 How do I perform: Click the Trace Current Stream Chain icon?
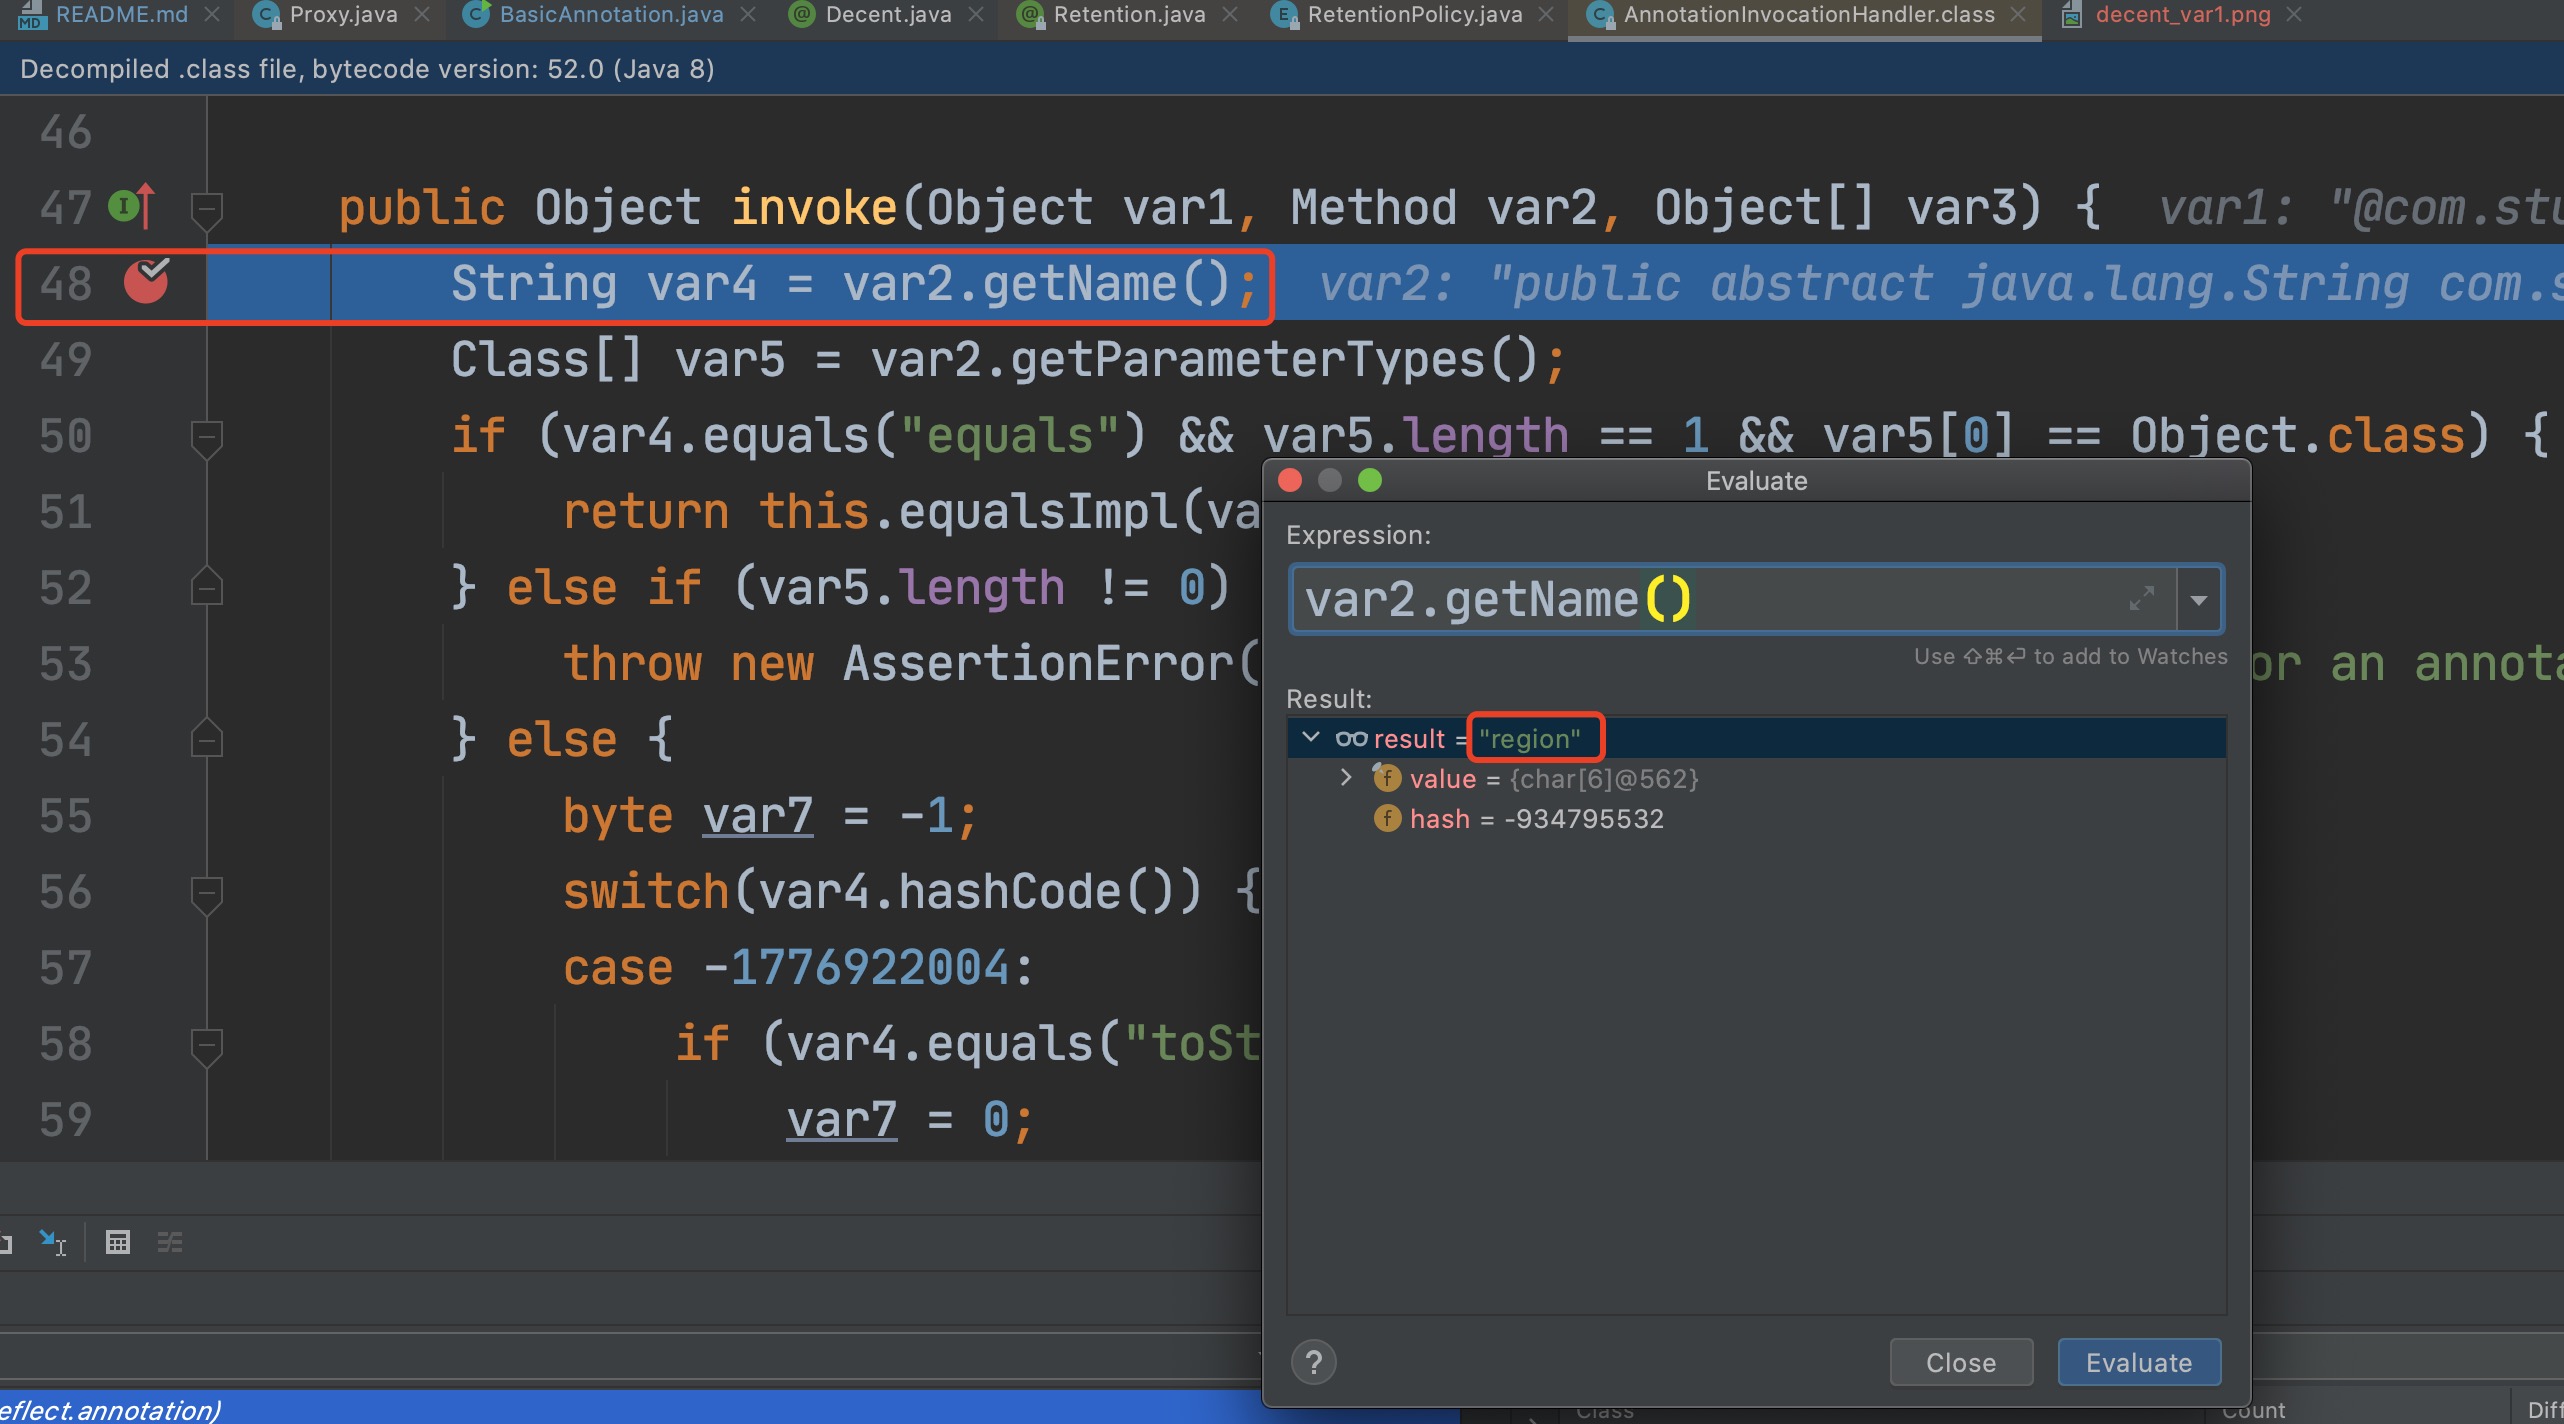tap(170, 1243)
